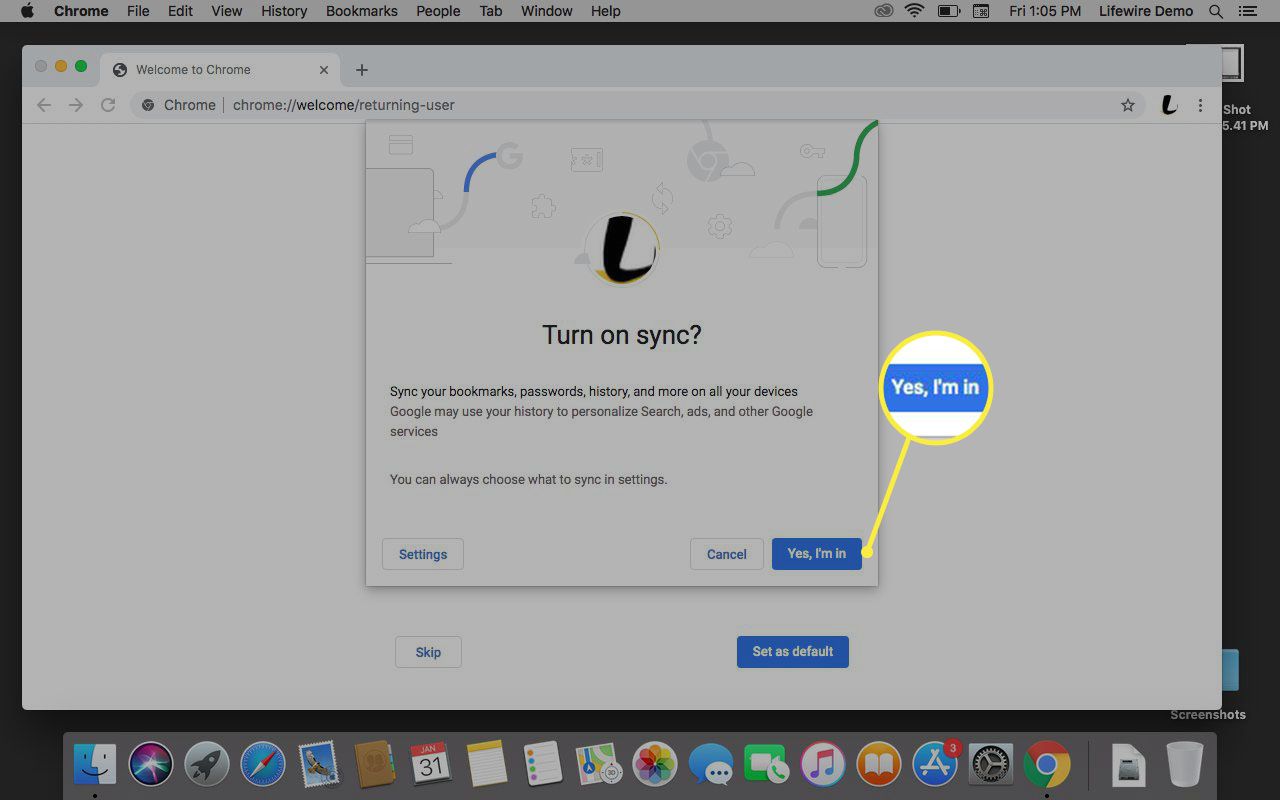The height and width of the screenshot is (800, 1280).
Task: Open the View menu
Action: [x=227, y=11]
